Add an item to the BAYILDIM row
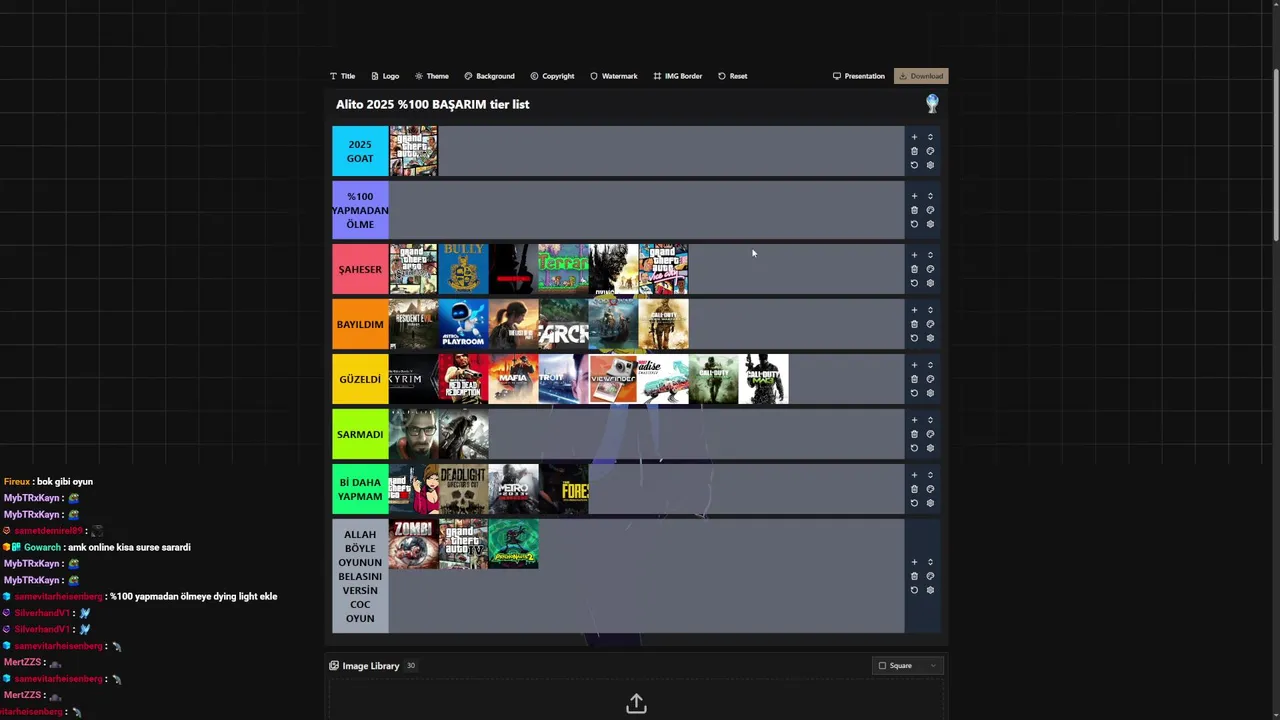Viewport: 1280px width, 720px height. pyautogui.click(x=914, y=310)
